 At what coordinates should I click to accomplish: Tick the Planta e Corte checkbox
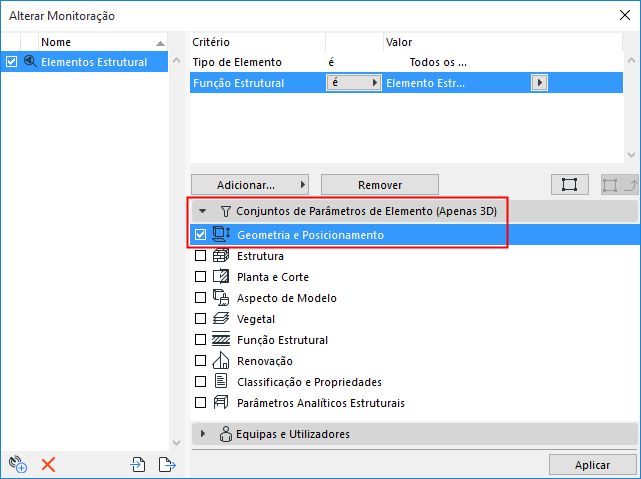(201, 277)
